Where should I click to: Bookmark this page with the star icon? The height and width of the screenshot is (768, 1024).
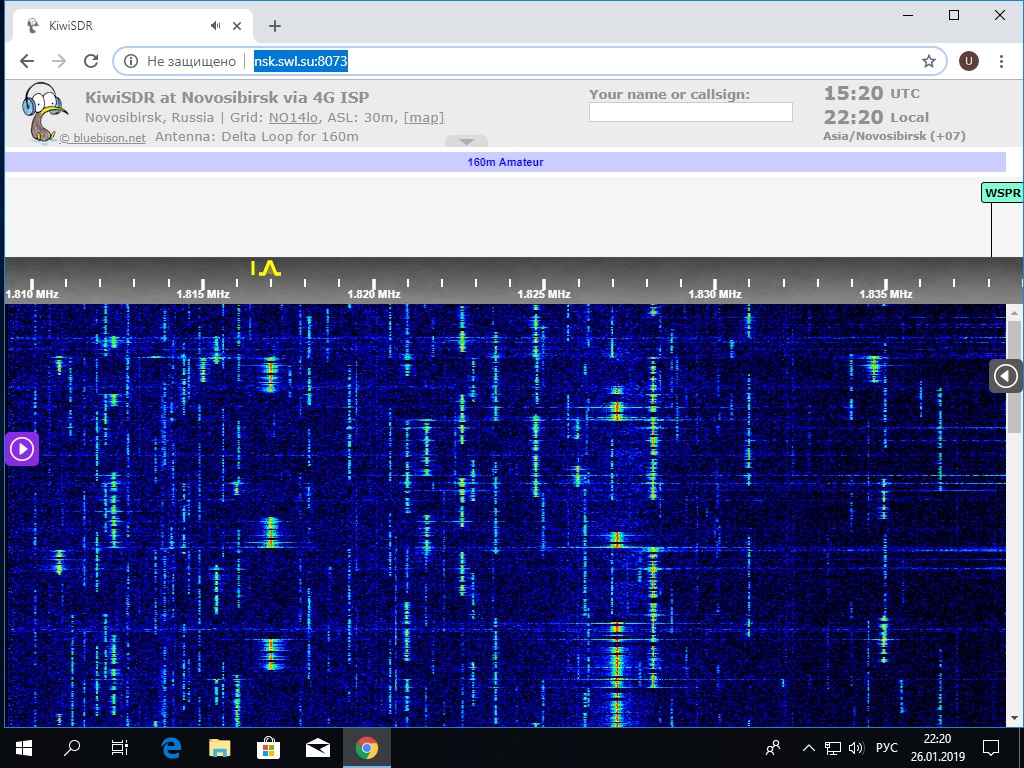point(928,61)
